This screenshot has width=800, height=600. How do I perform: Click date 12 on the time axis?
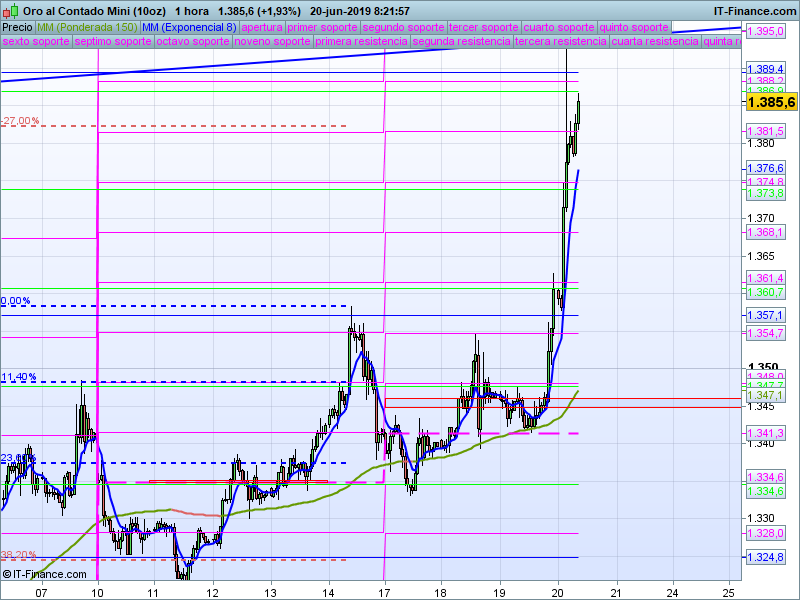pos(212,593)
